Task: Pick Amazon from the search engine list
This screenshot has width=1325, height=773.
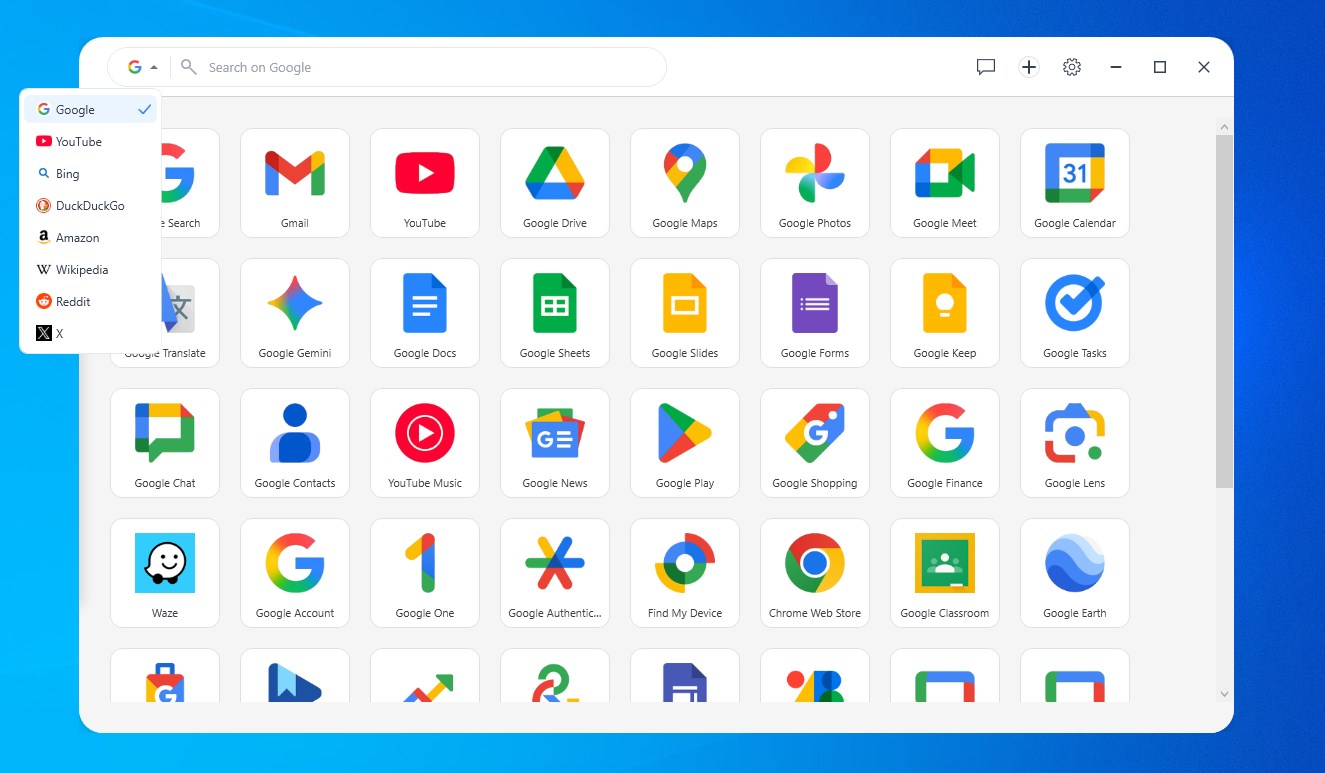Action: (x=91, y=238)
